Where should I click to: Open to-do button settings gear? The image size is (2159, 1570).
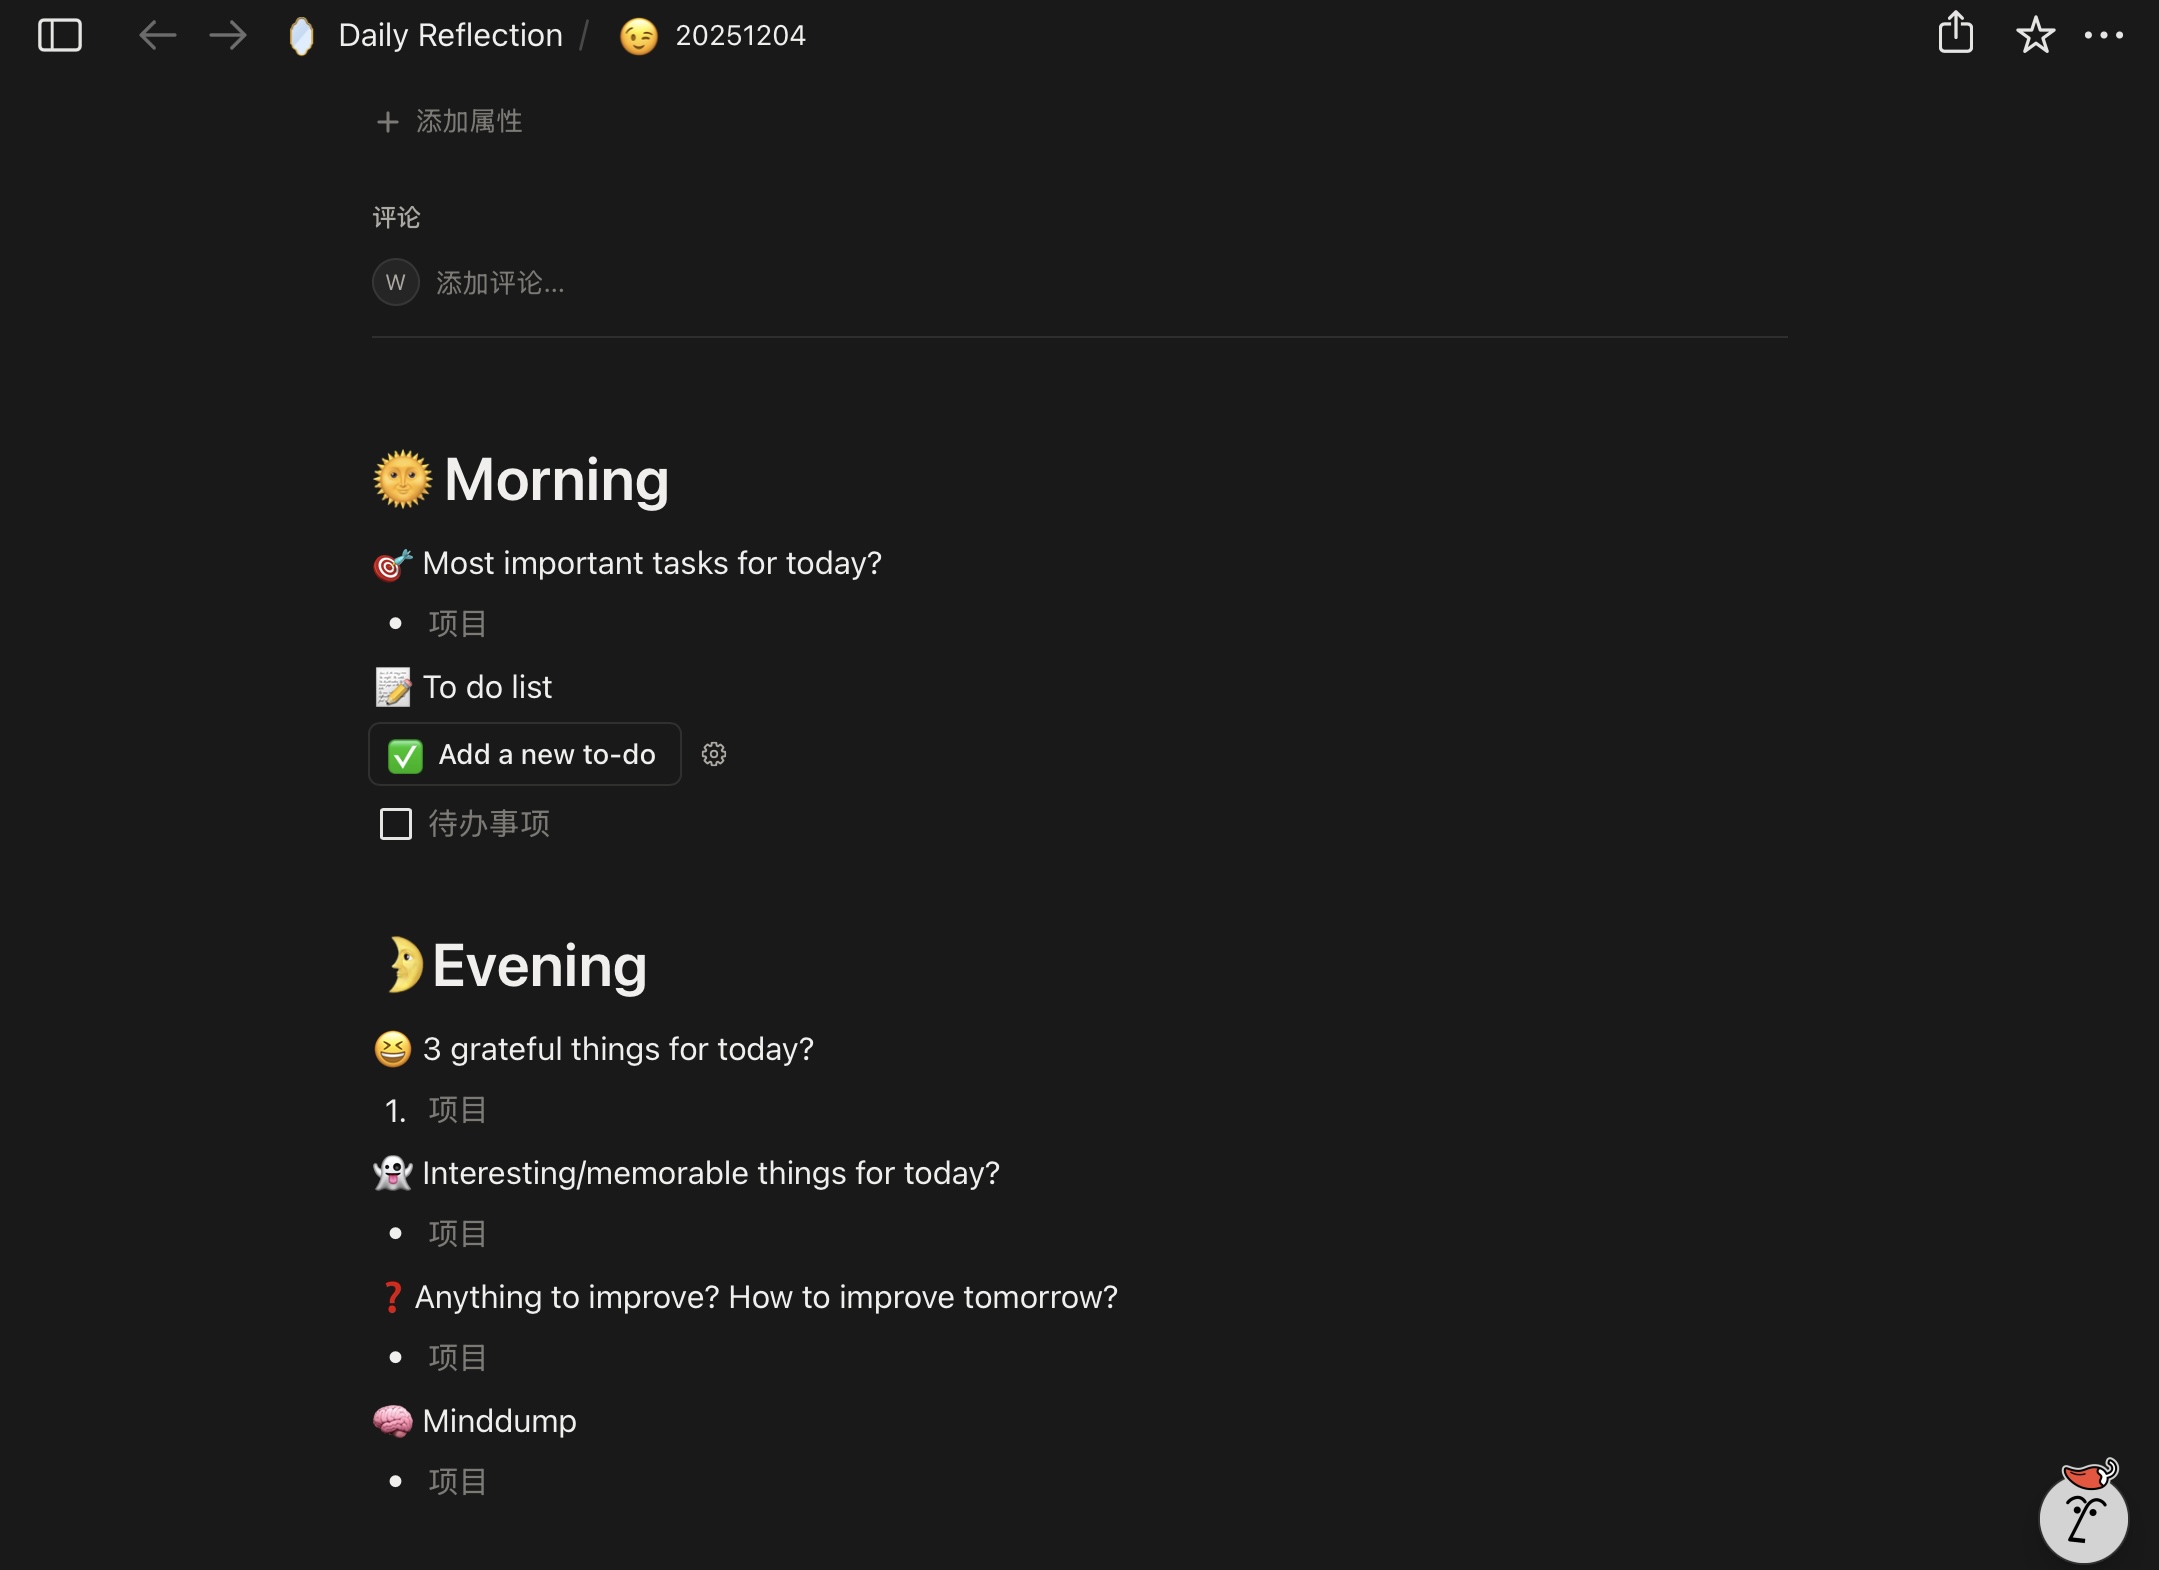pos(713,754)
